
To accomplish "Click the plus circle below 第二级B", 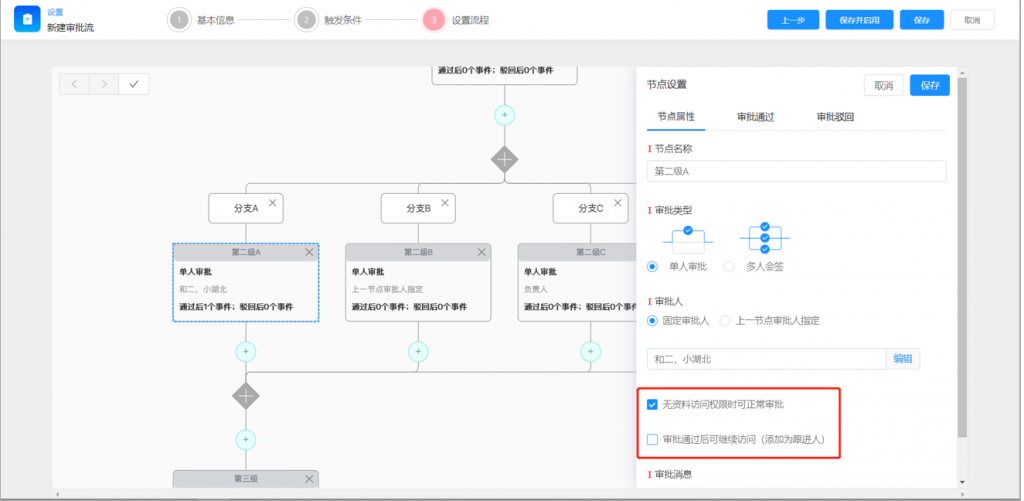I will click(418, 351).
